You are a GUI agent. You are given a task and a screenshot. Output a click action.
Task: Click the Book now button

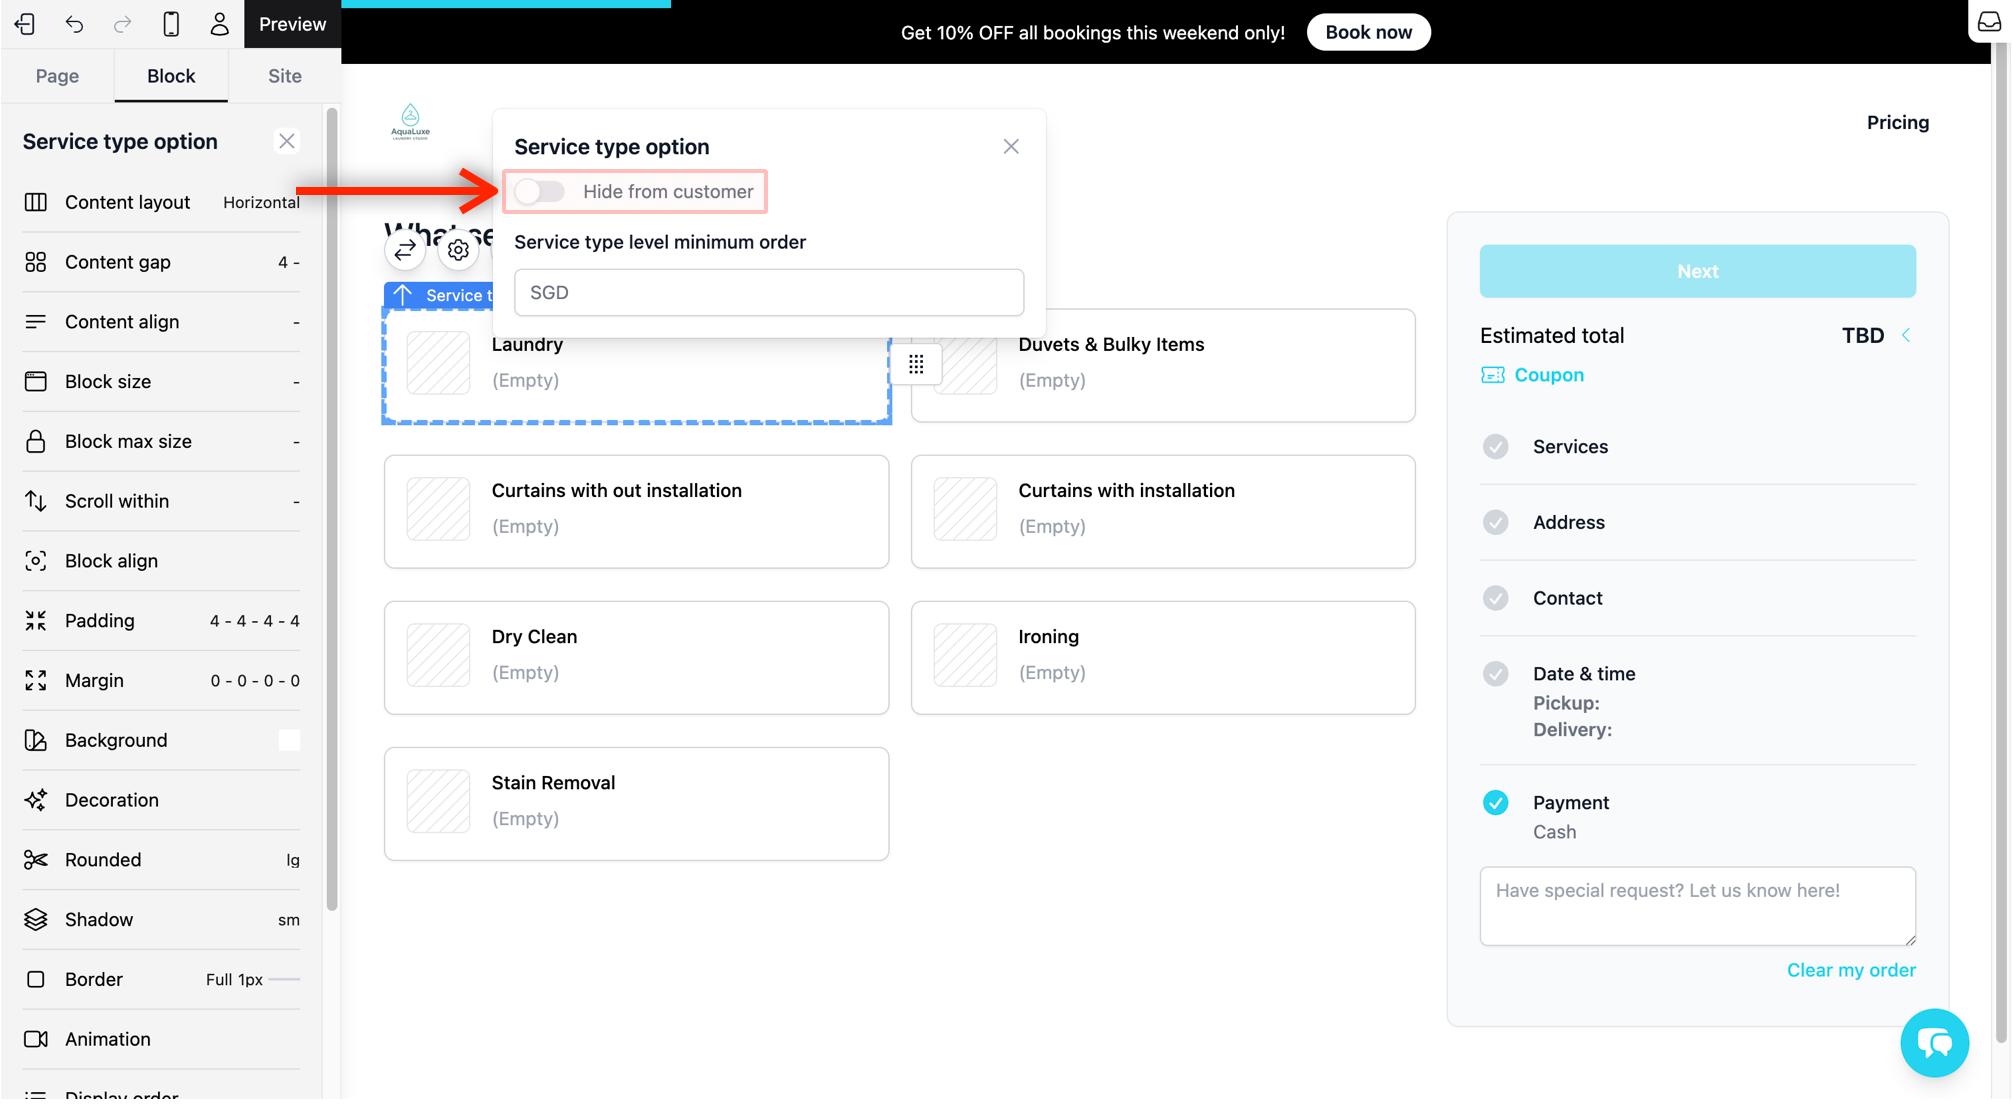click(x=1368, y=32)
